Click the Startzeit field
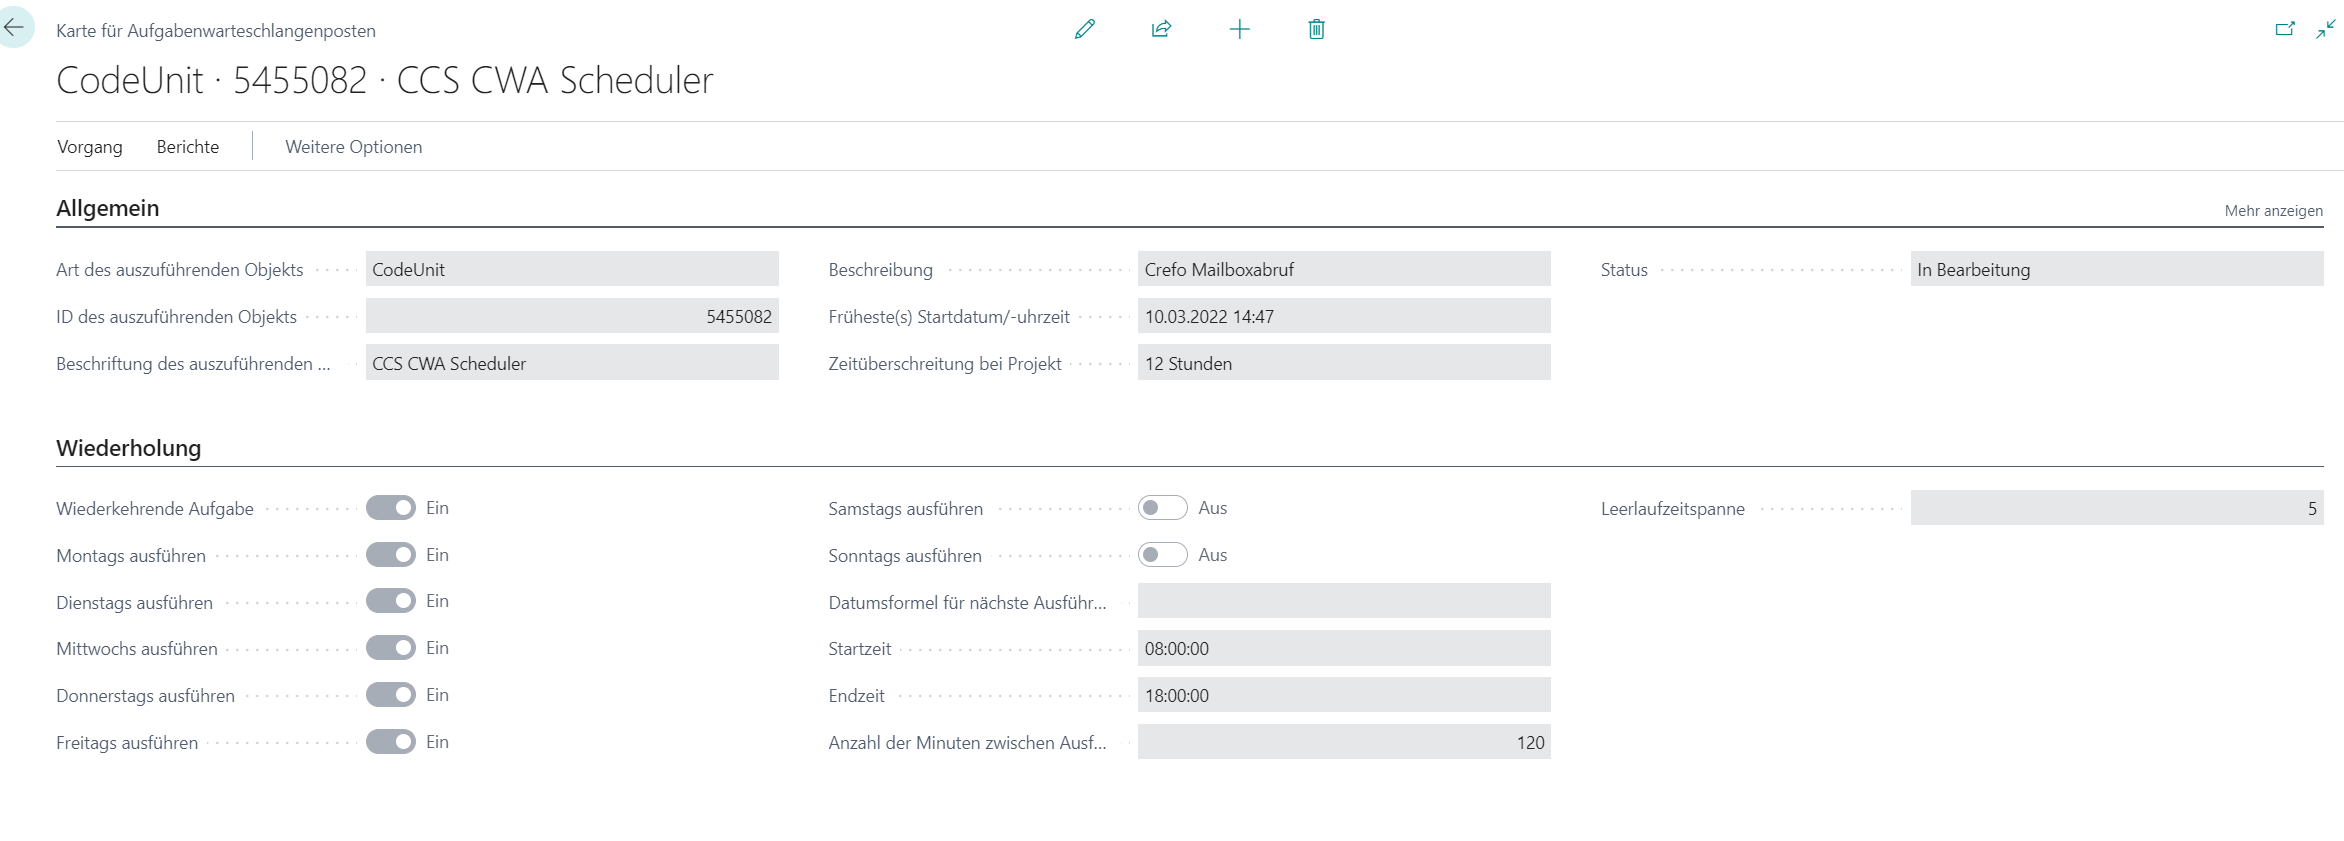Screen dimensions: 2344x841 tap(1343, 648)
